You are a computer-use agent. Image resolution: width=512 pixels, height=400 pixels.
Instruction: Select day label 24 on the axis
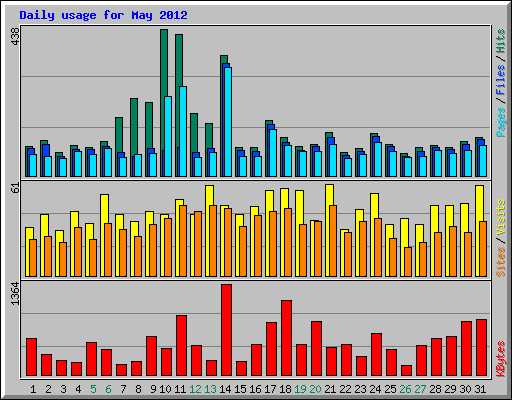click(375, 389)
